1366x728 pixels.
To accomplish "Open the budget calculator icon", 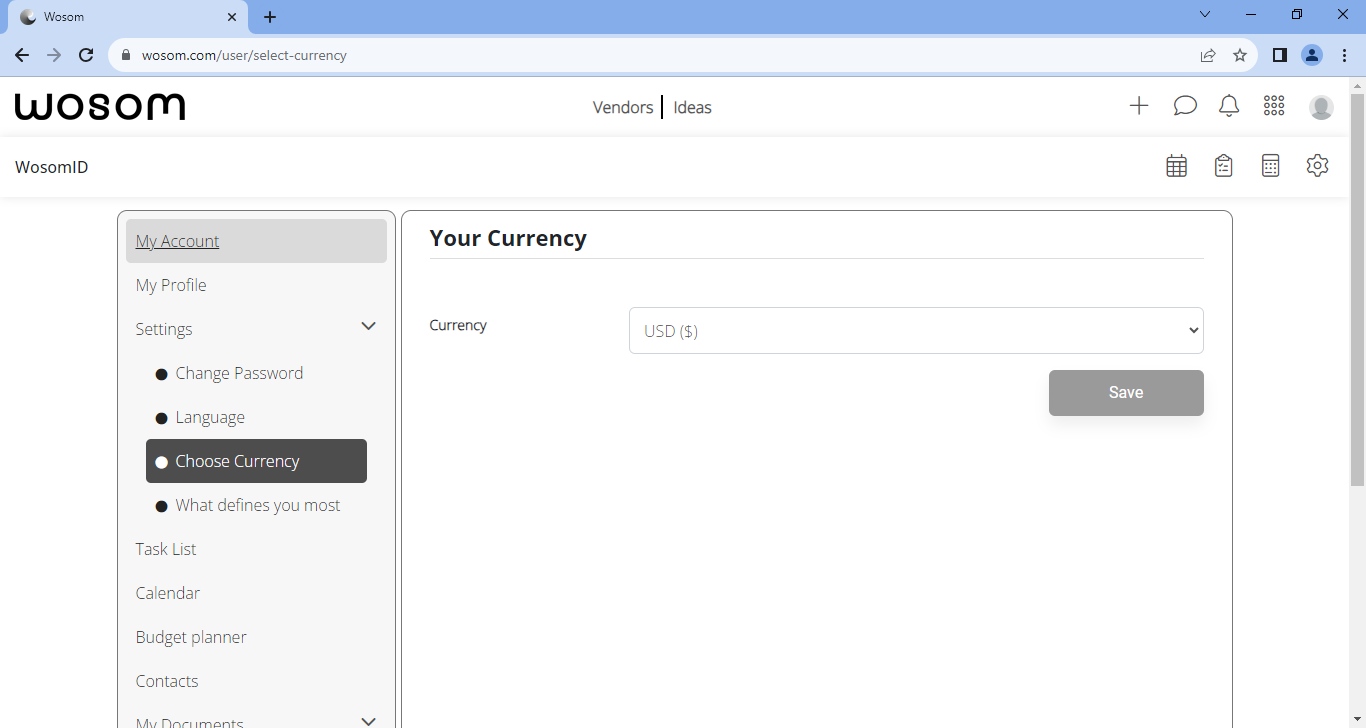I will tap(1270, 164).
